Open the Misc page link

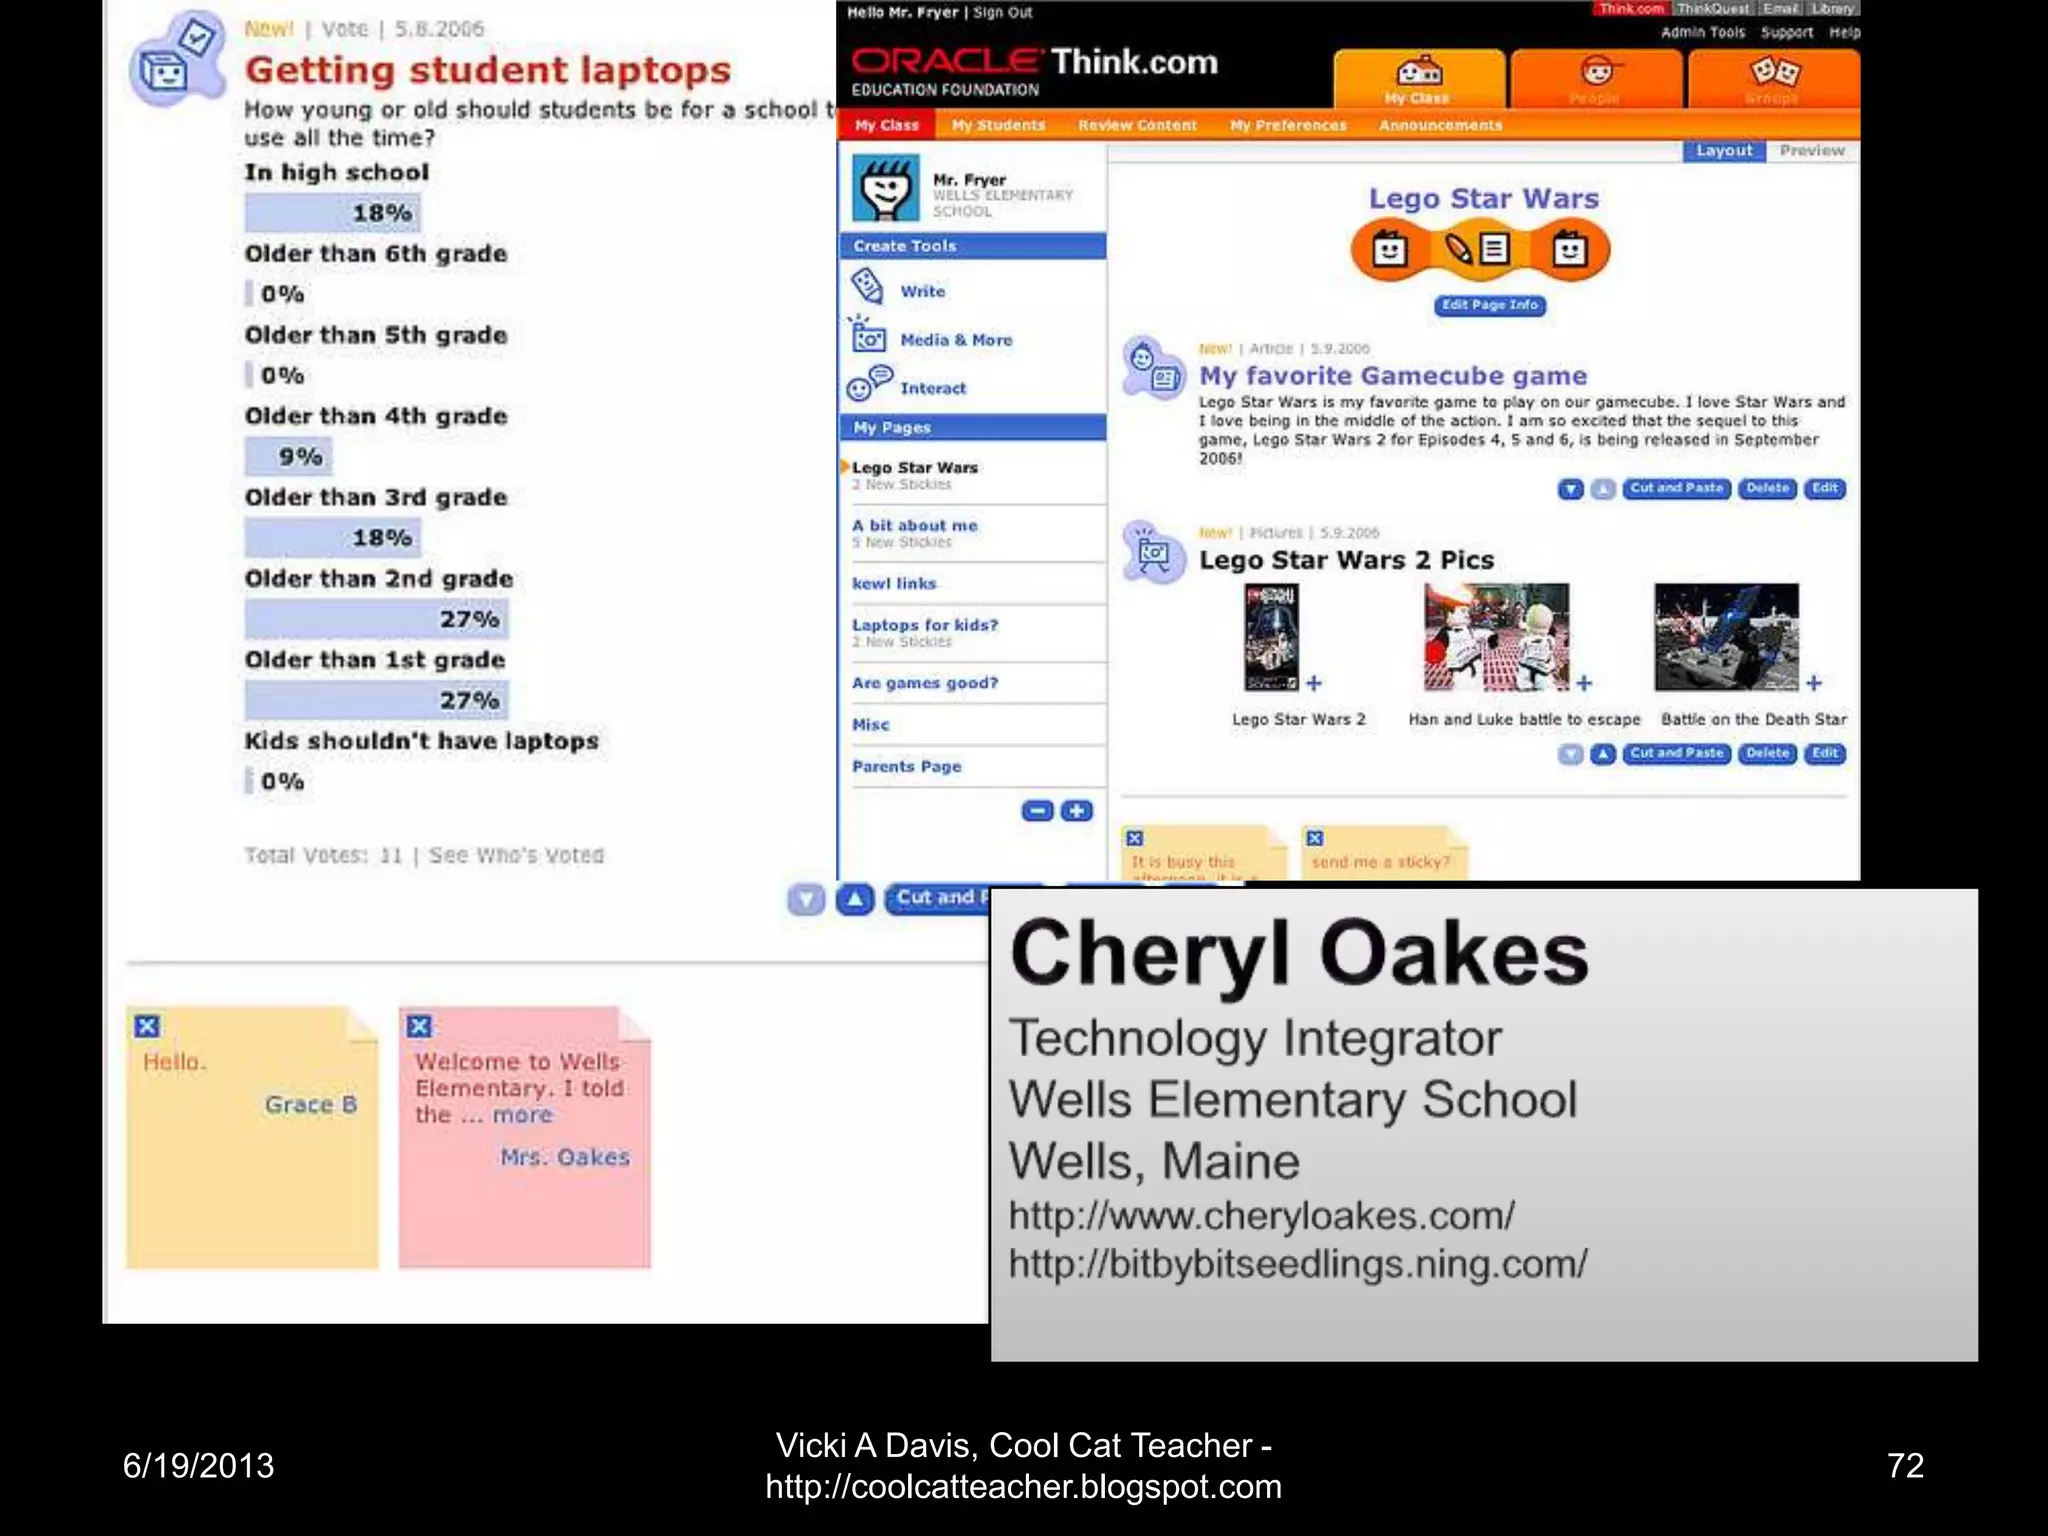[870, 725]
